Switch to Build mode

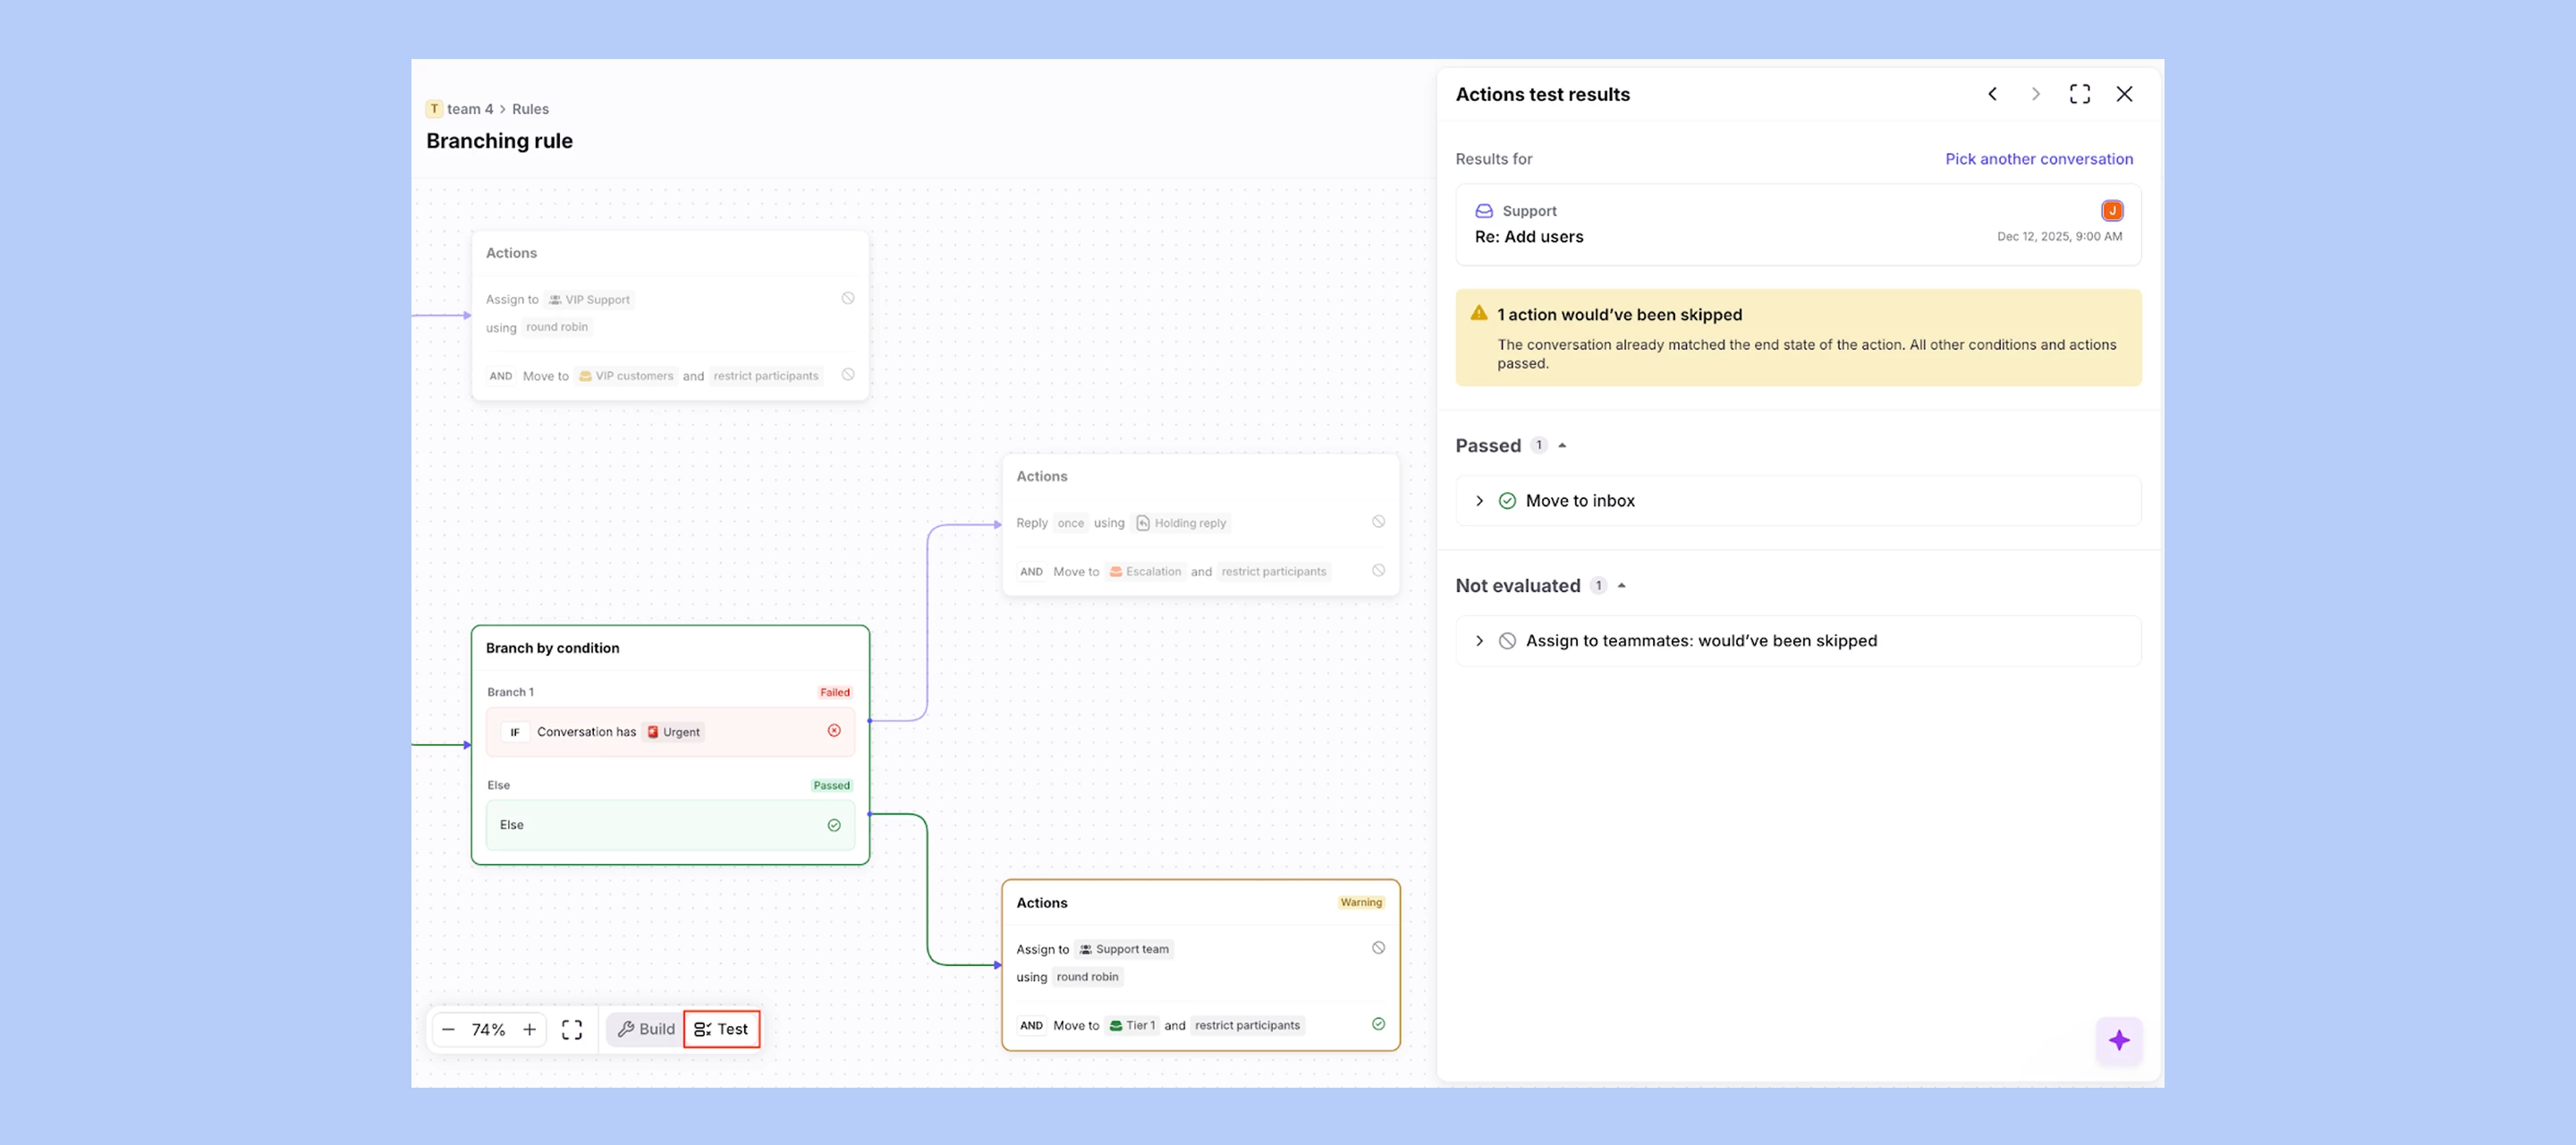(645, 1029)
